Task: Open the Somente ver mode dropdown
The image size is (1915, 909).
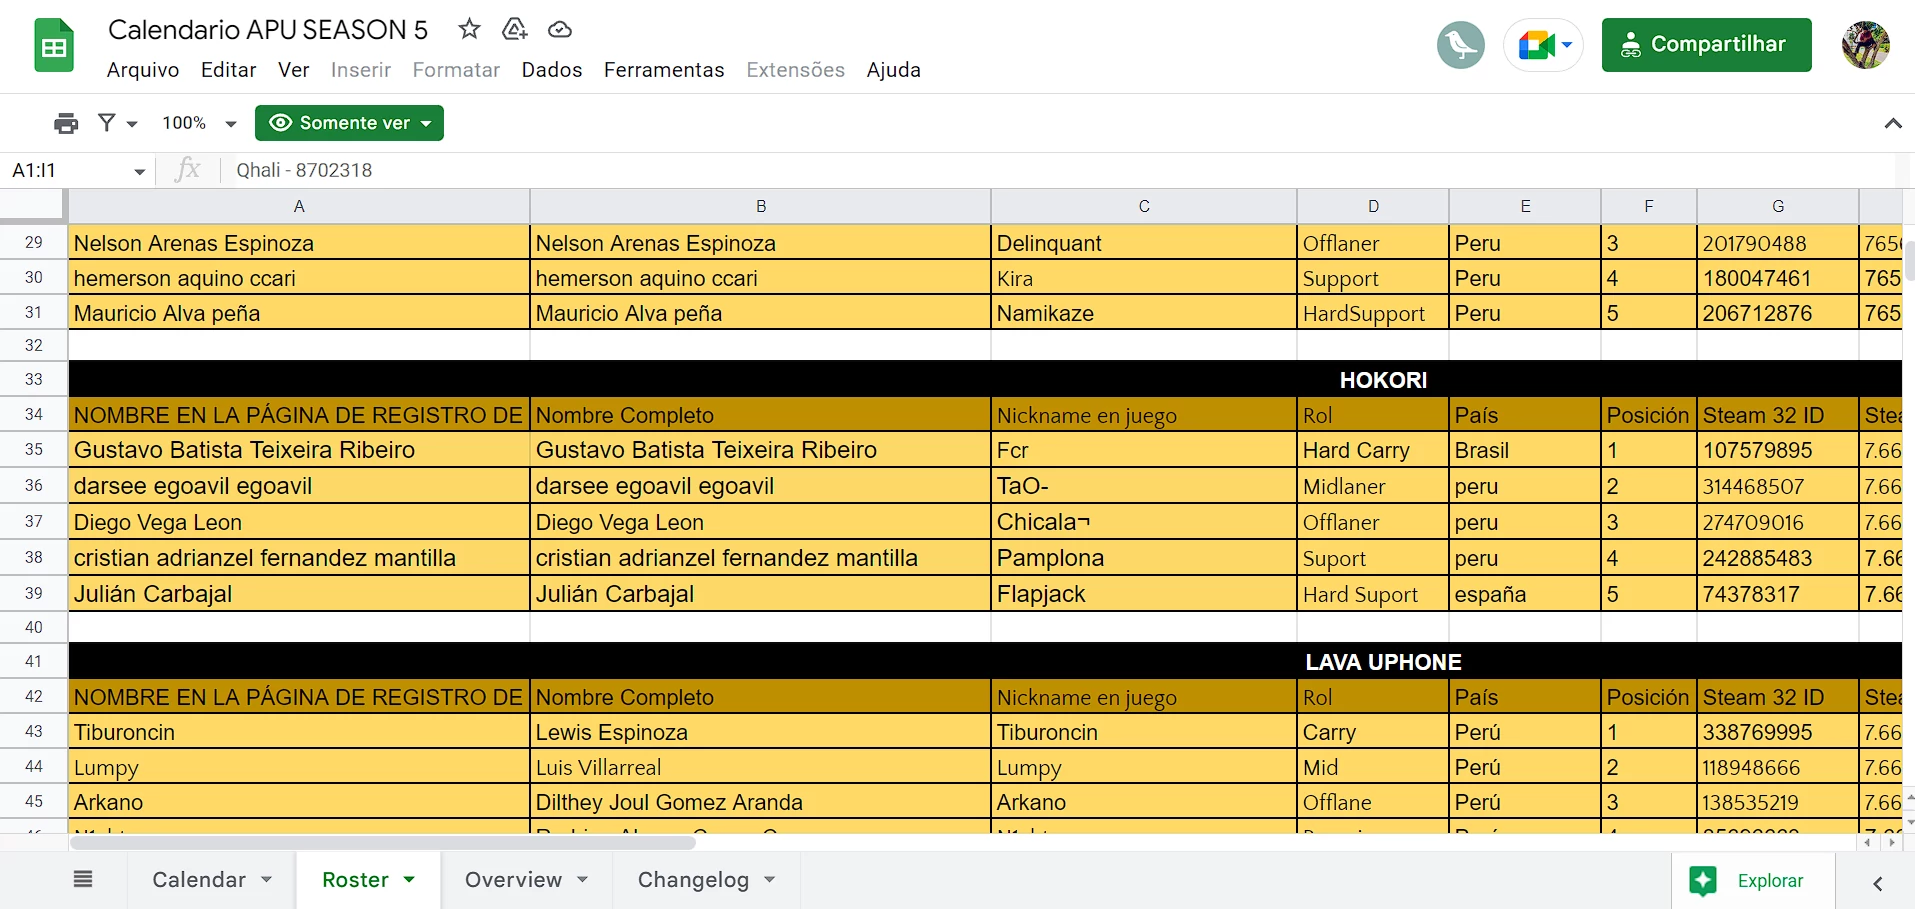Action: [349, 123]
